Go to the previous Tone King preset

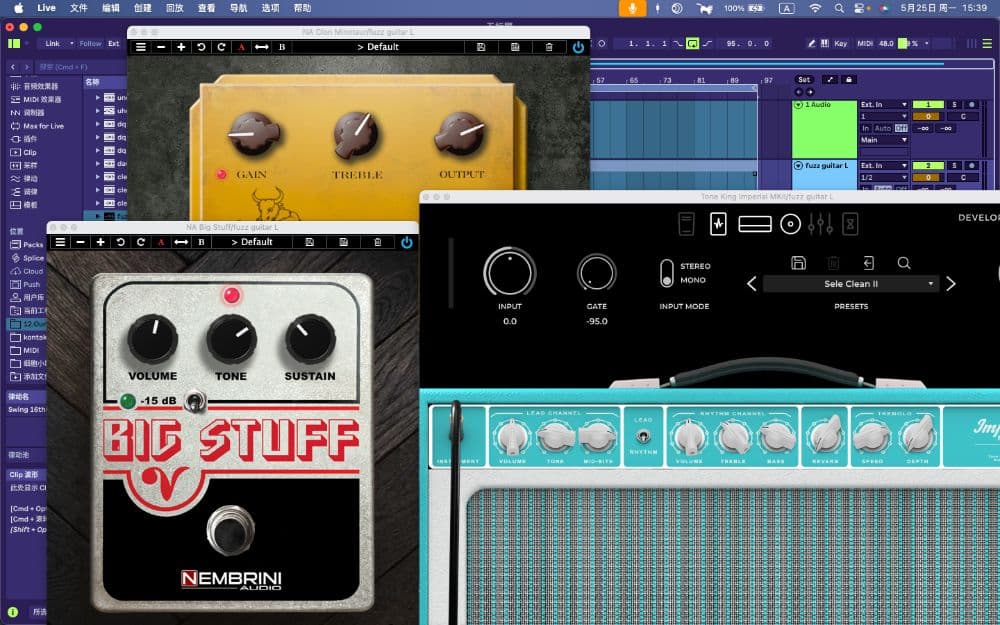point(752,284)
